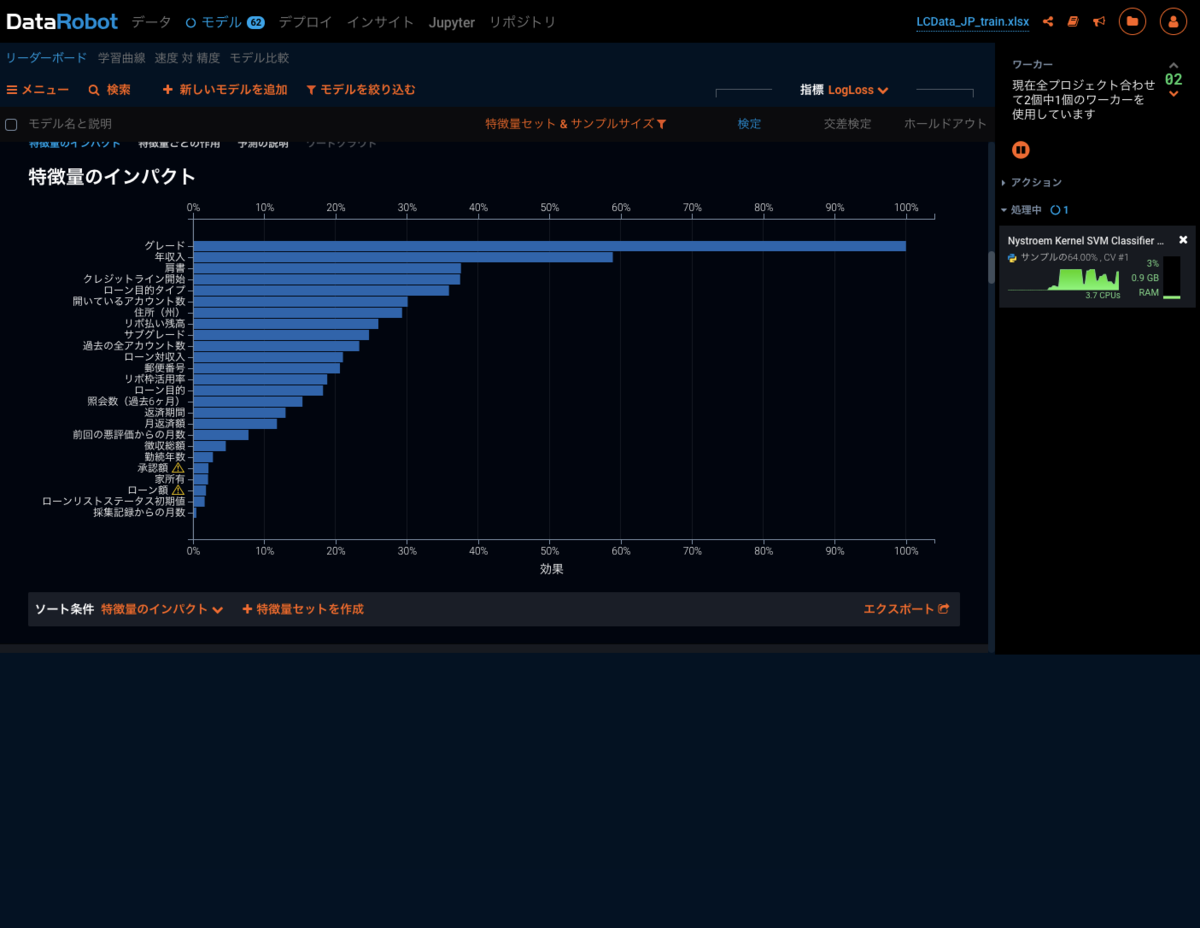This screenshot has height=928, width=1200.
Task: Click 新しいモデルを追加 to add a model
Action: pyautogui.click(x=225, y=90)
